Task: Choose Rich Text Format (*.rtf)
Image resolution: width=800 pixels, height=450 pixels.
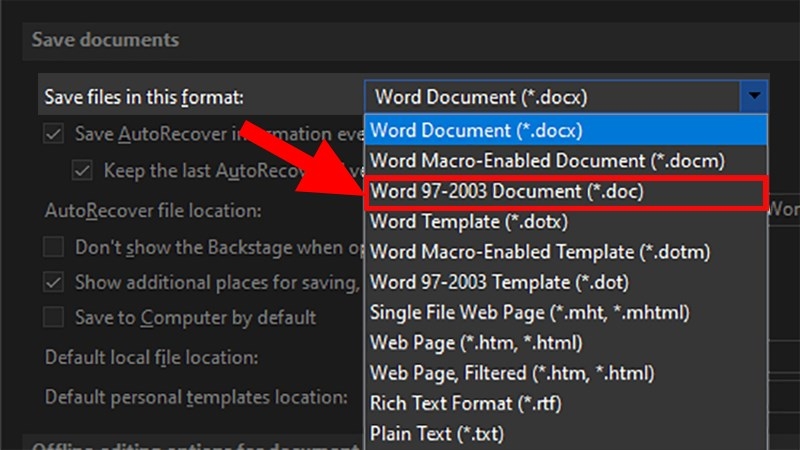Action: pos(566,403)
